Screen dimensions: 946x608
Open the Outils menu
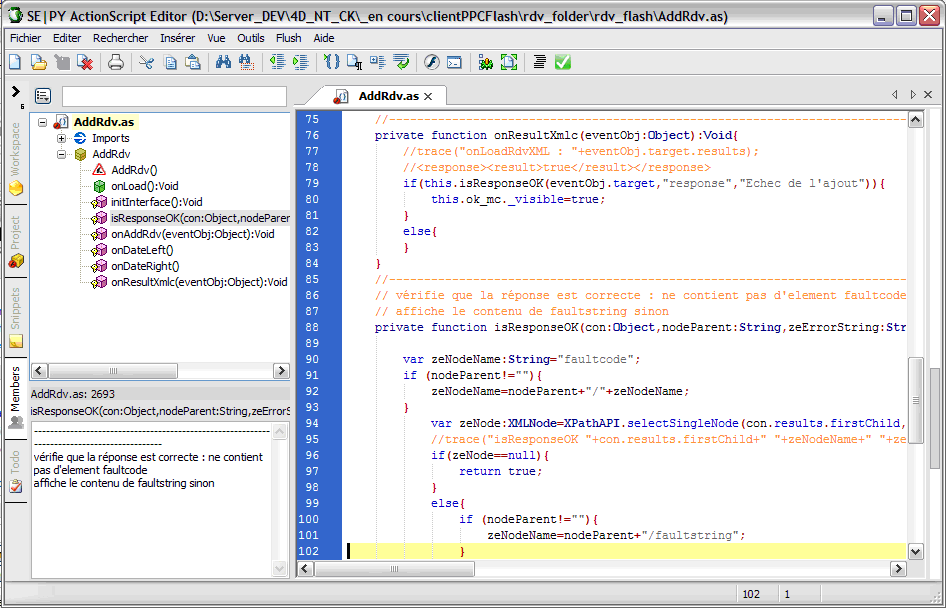coord(251,38)
